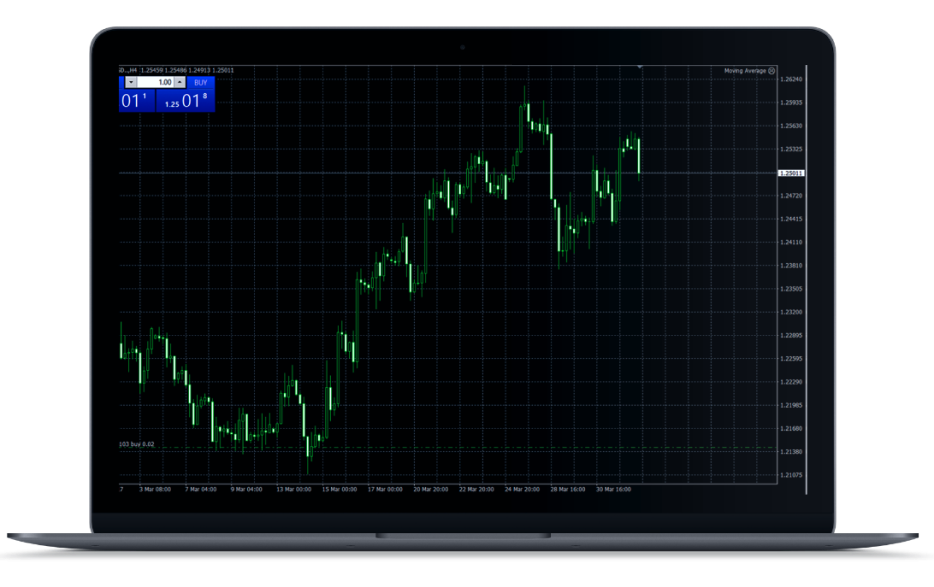The width and height of the screenshot is (934, 587).
Task: Increase lot volume with the up arrow
Action: tap(180, 82)
